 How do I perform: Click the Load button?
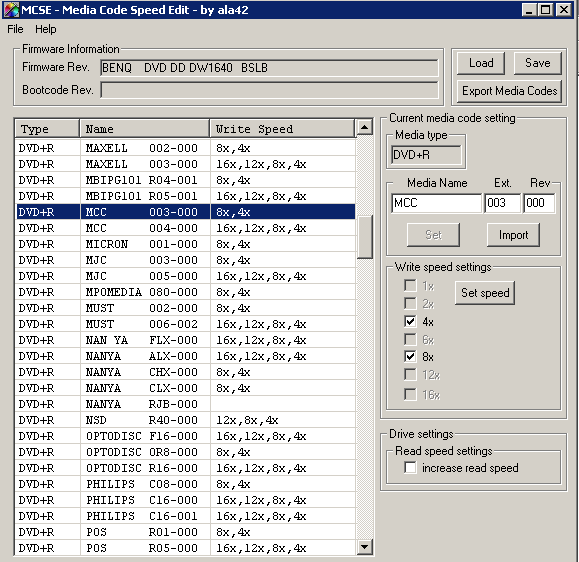click(481, 63)
